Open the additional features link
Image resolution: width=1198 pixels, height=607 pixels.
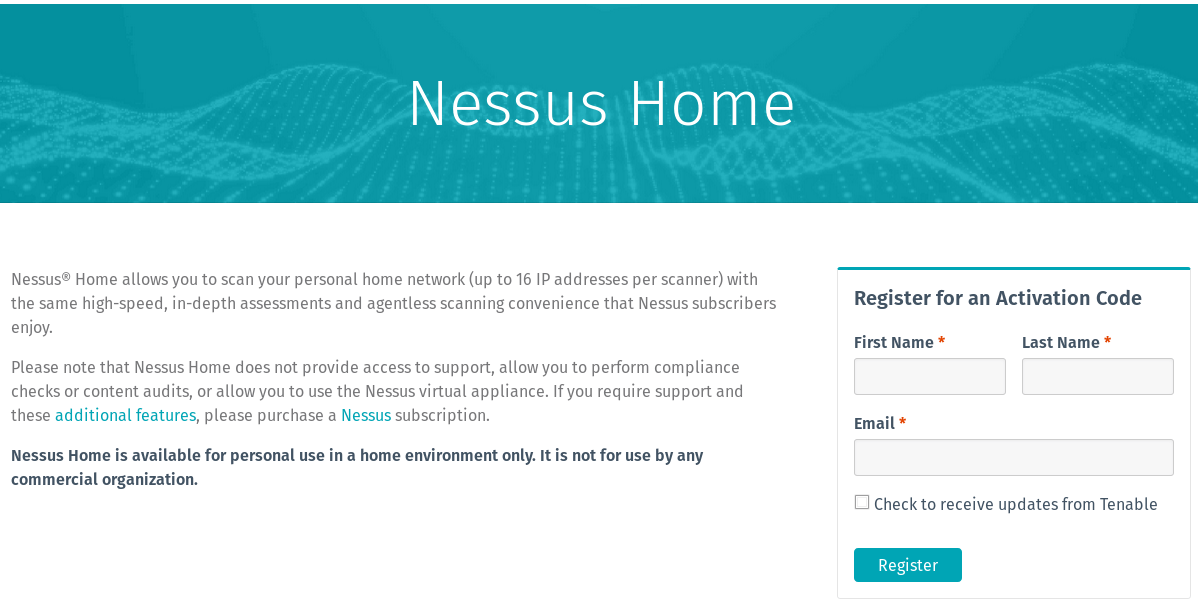(x=124, y=415)
